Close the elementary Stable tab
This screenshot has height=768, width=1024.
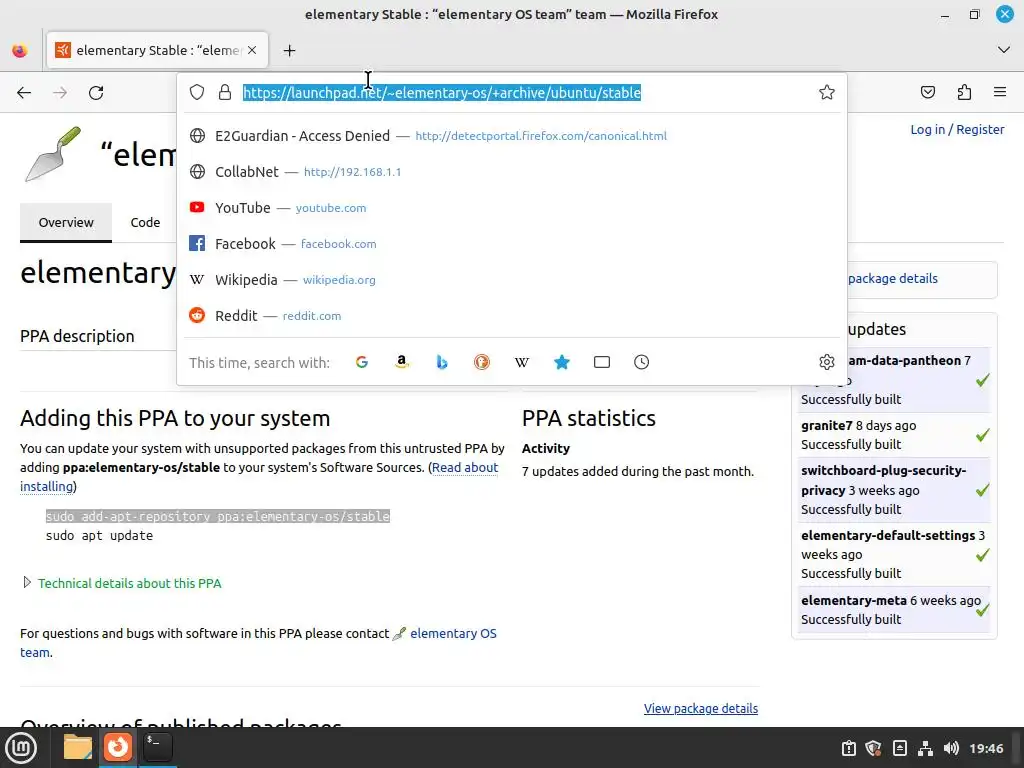[252, 50]
